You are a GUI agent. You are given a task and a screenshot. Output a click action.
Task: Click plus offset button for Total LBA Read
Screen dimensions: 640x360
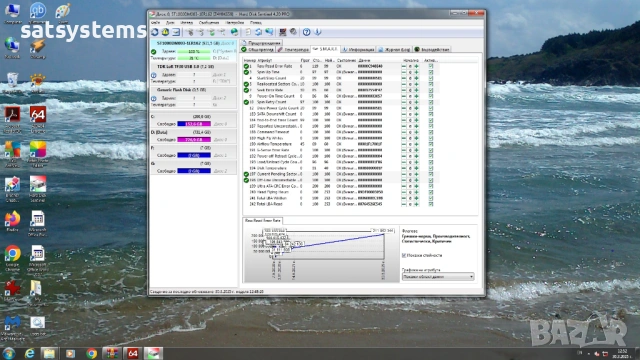416,204
